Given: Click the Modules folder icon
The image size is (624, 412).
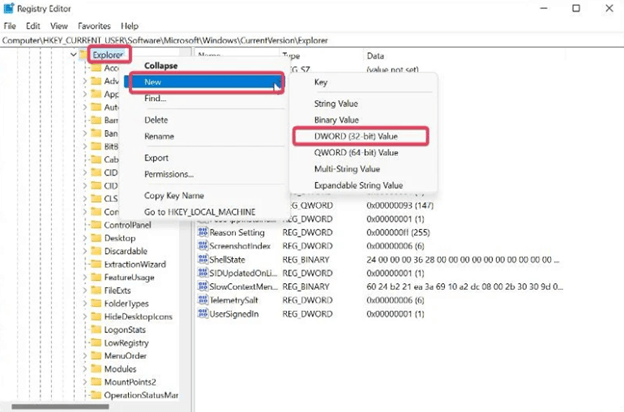Looking at the screenshot, I should coord(96,369).
